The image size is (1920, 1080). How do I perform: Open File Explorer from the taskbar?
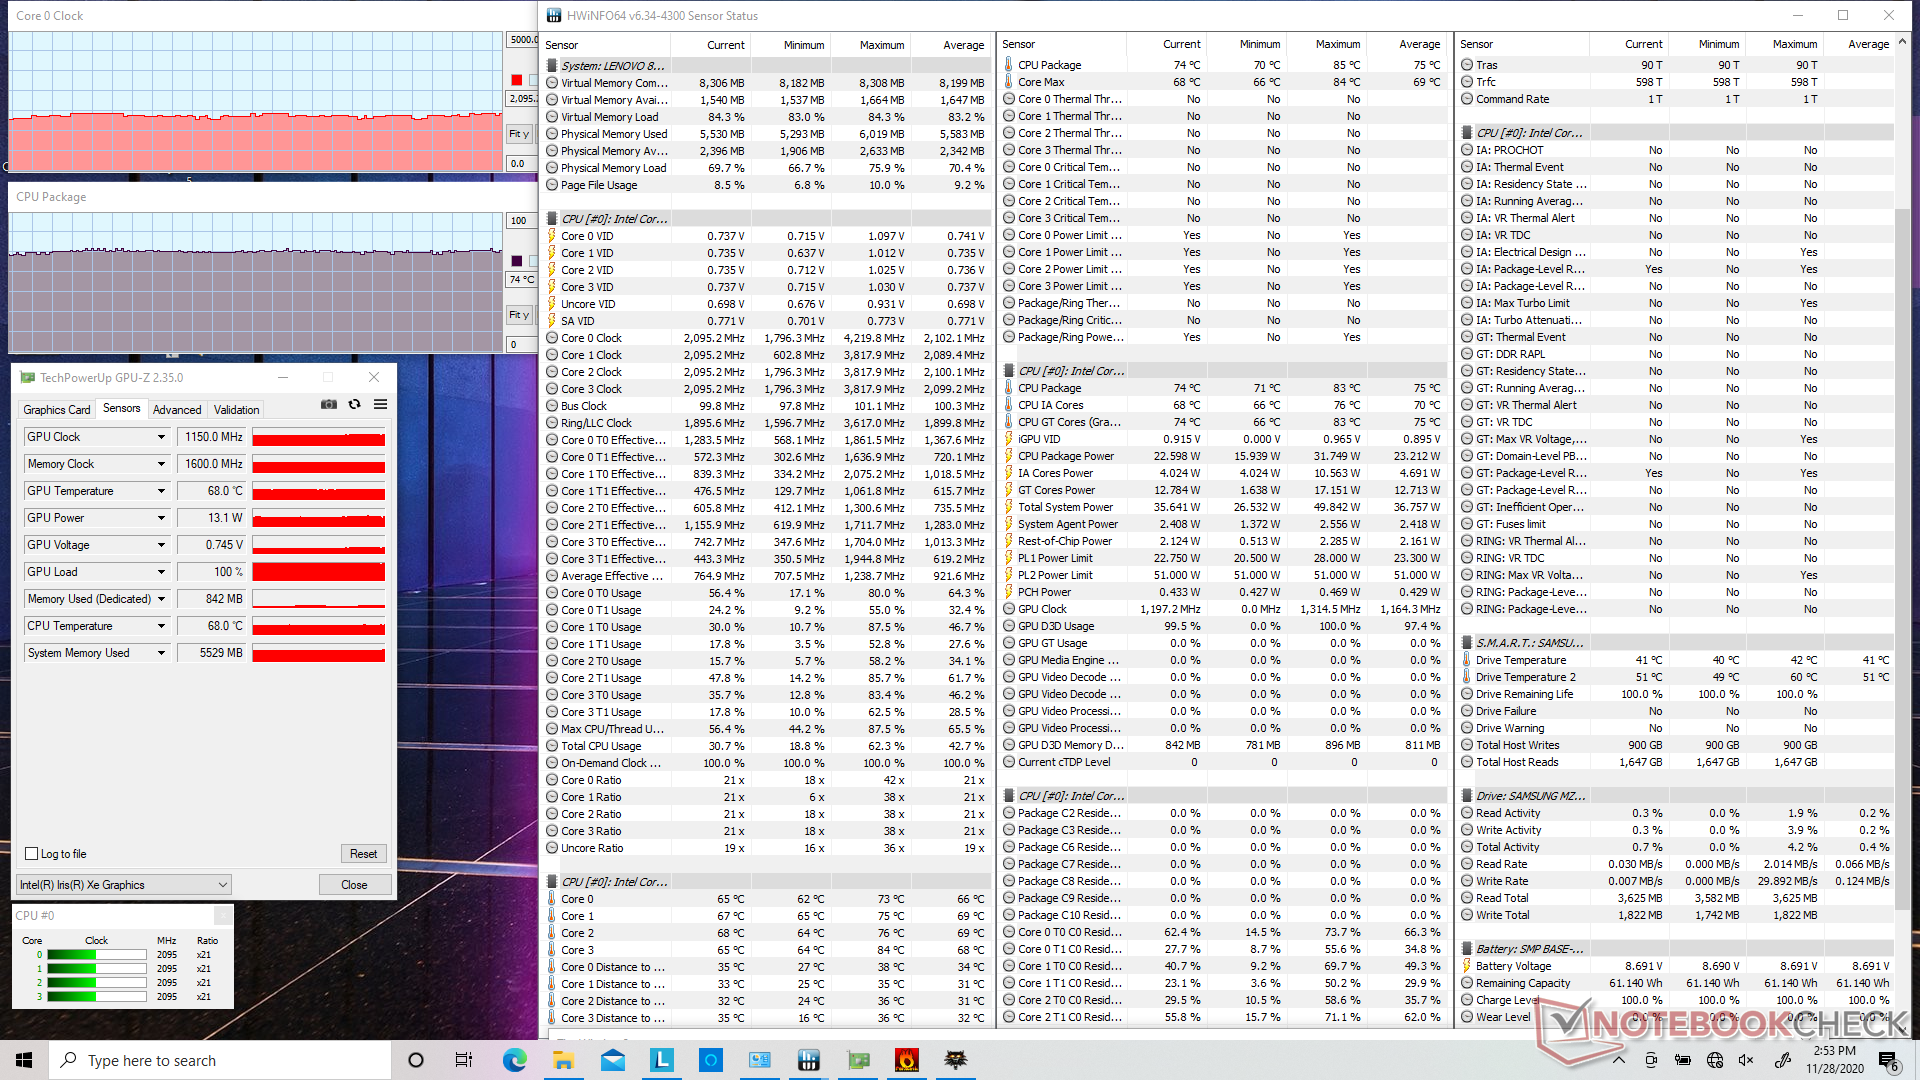pos(563,1060)
